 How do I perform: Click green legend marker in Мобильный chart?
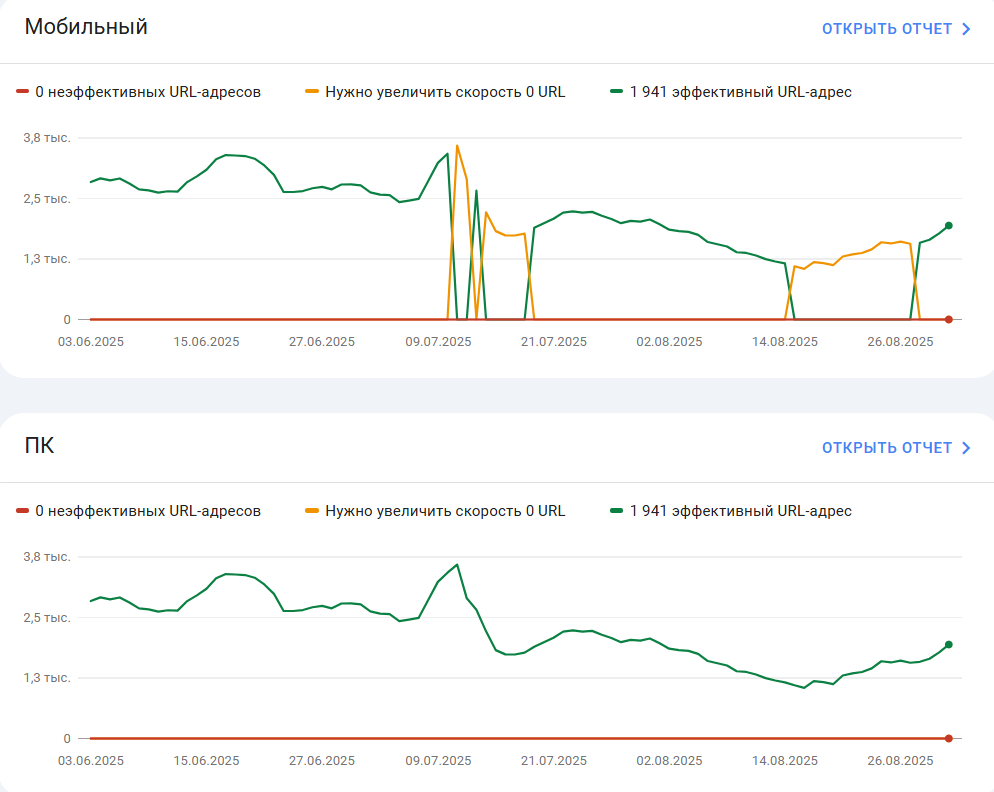pos(616,92)
